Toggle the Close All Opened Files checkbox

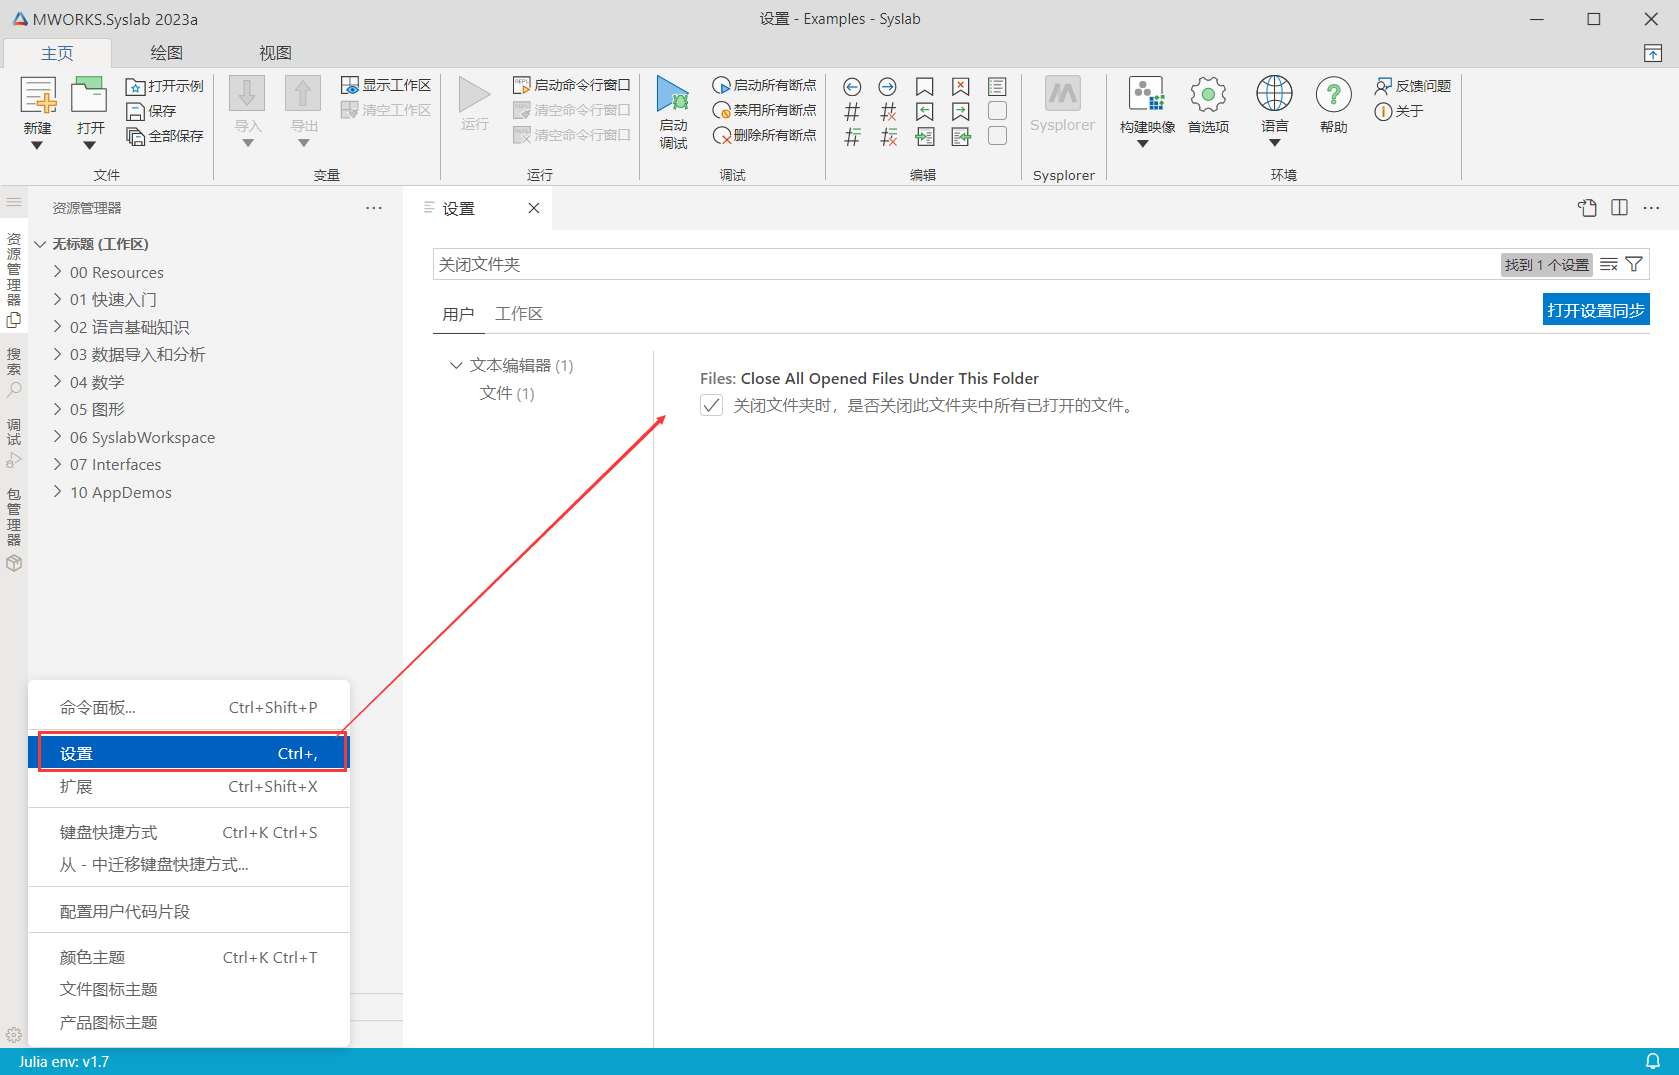pos(711,406)
